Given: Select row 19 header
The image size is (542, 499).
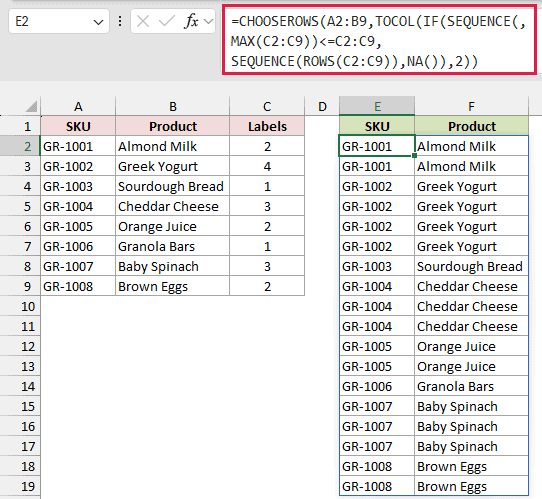Looking at the screenshot, I should click(20, 486).
